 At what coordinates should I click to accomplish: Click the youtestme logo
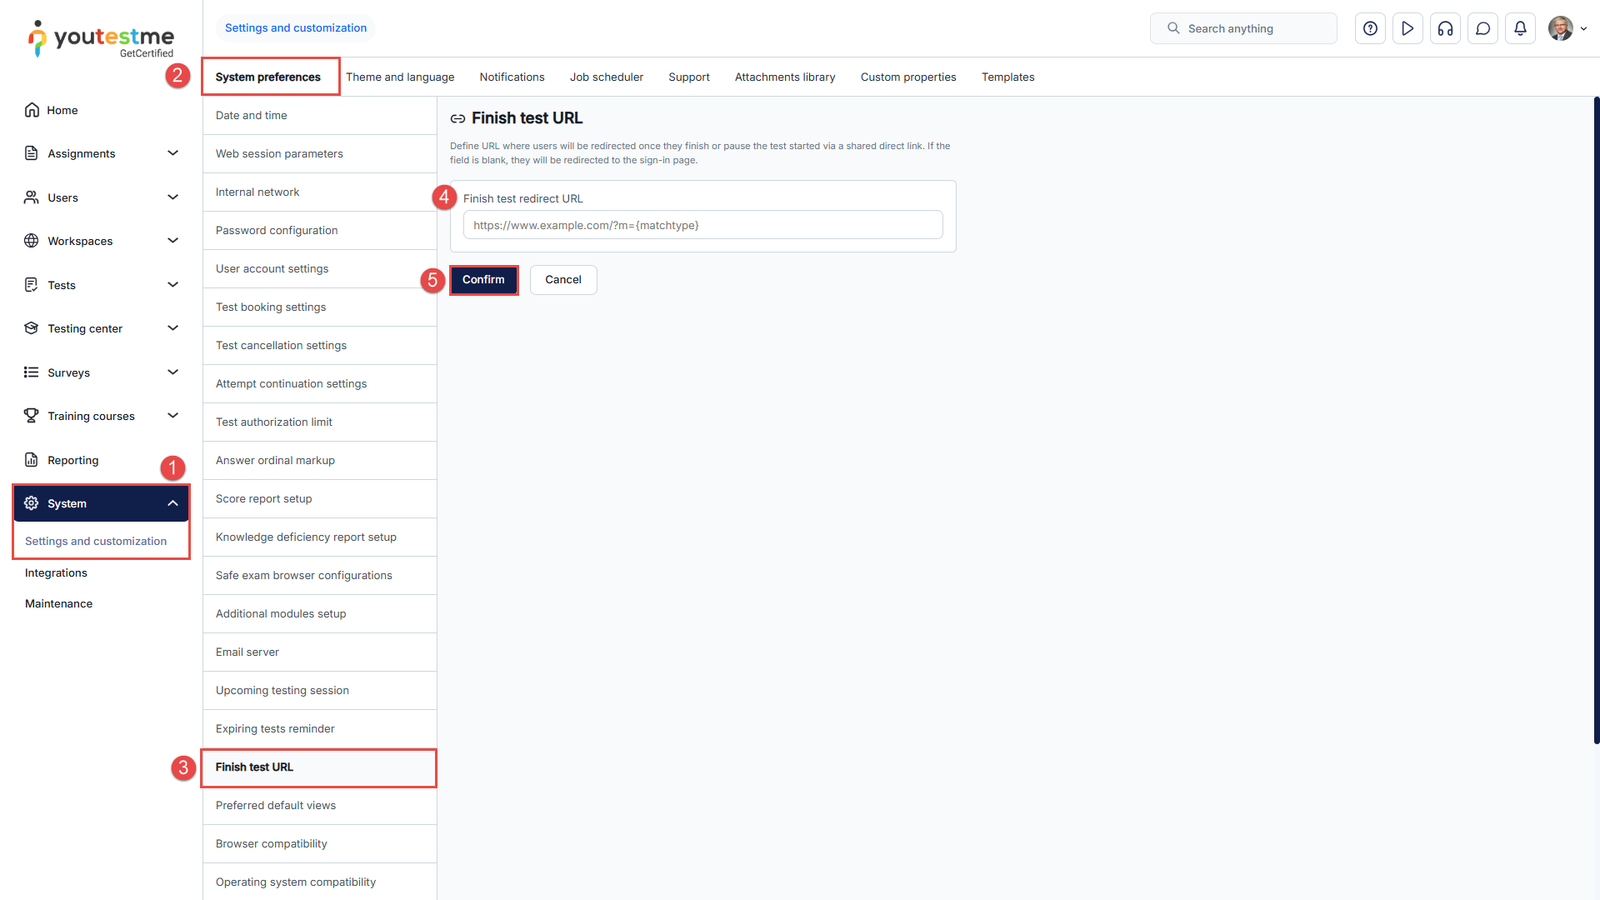(100, 39)
